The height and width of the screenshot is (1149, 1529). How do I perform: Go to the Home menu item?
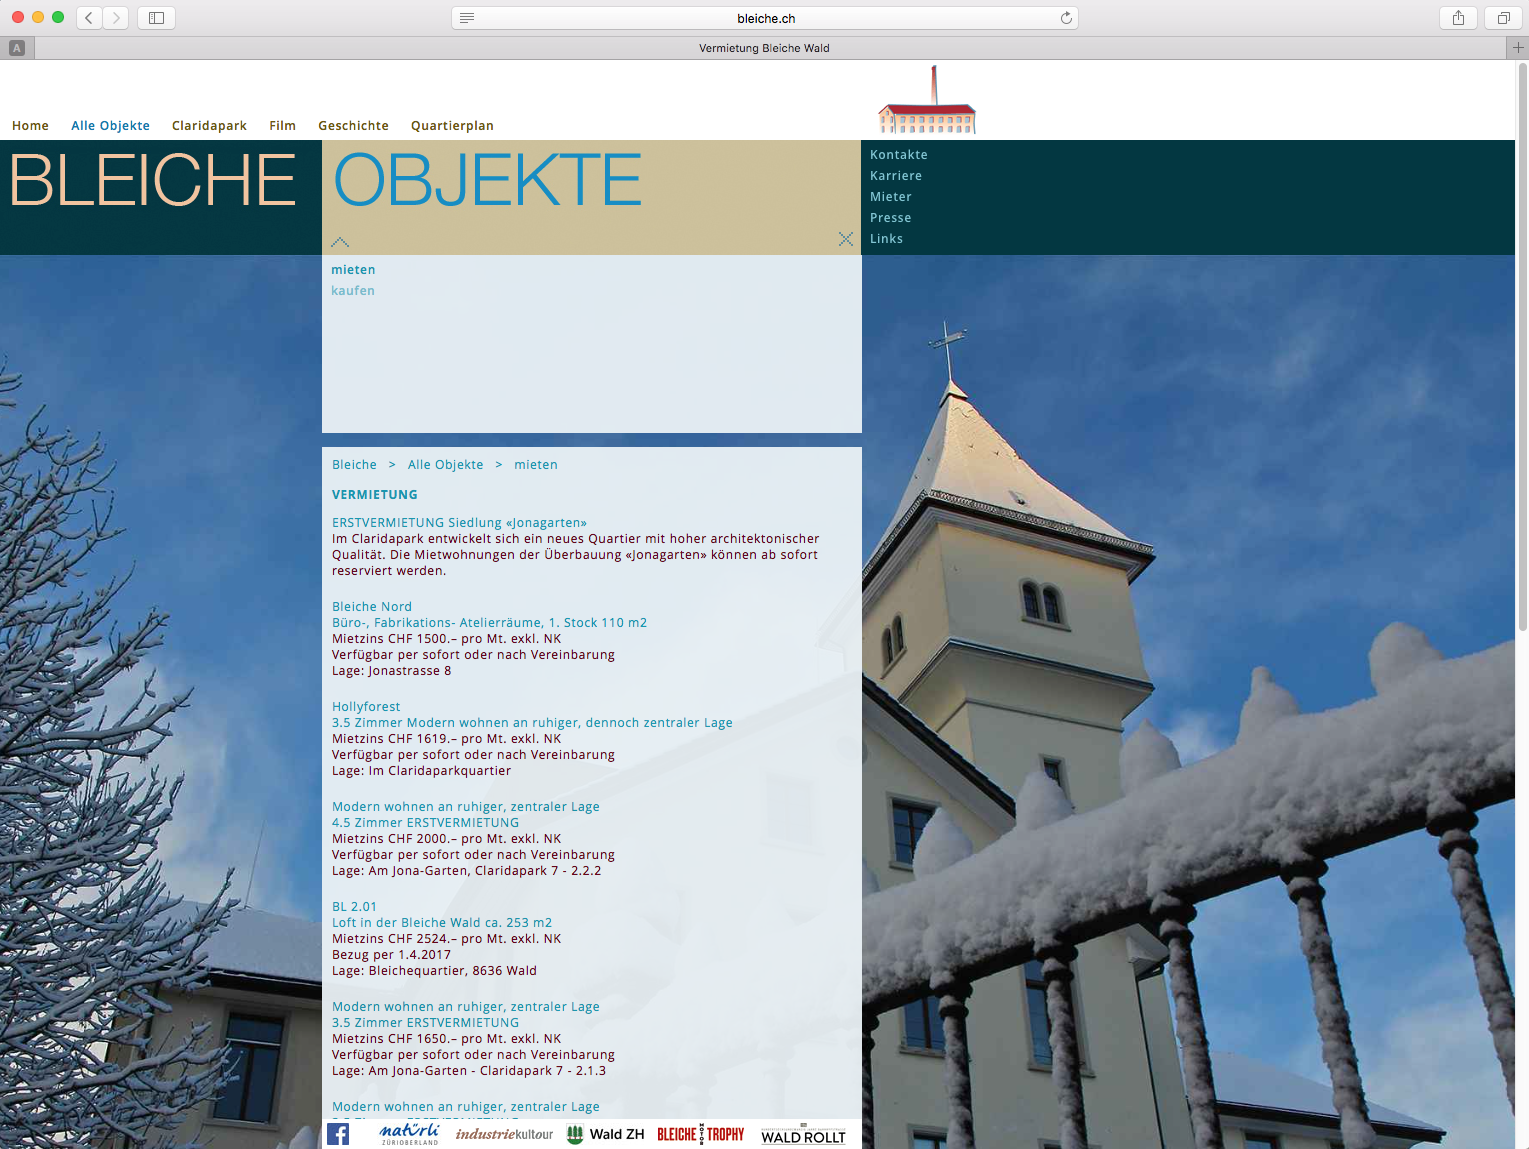30,126
